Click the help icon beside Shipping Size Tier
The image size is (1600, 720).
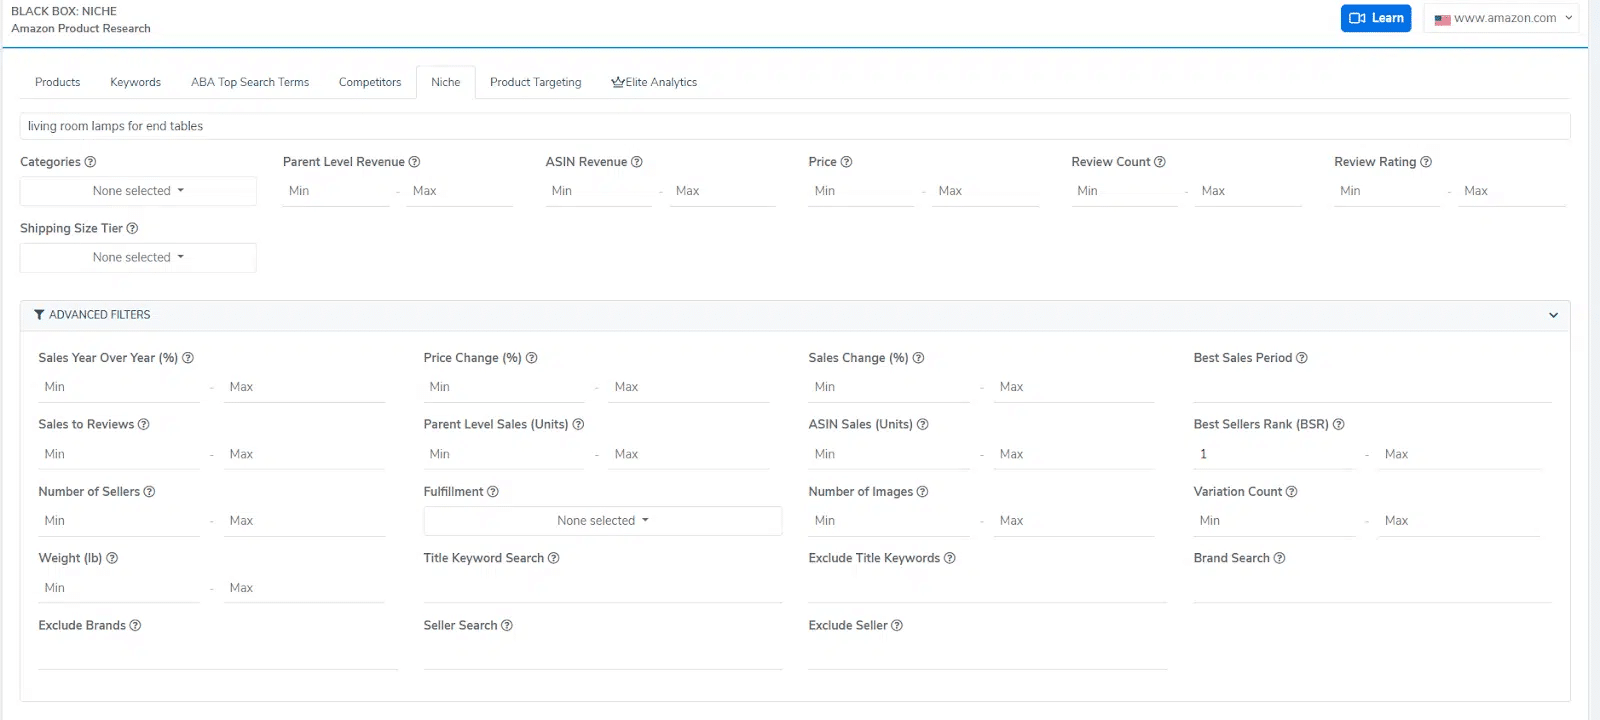point(132,229)
